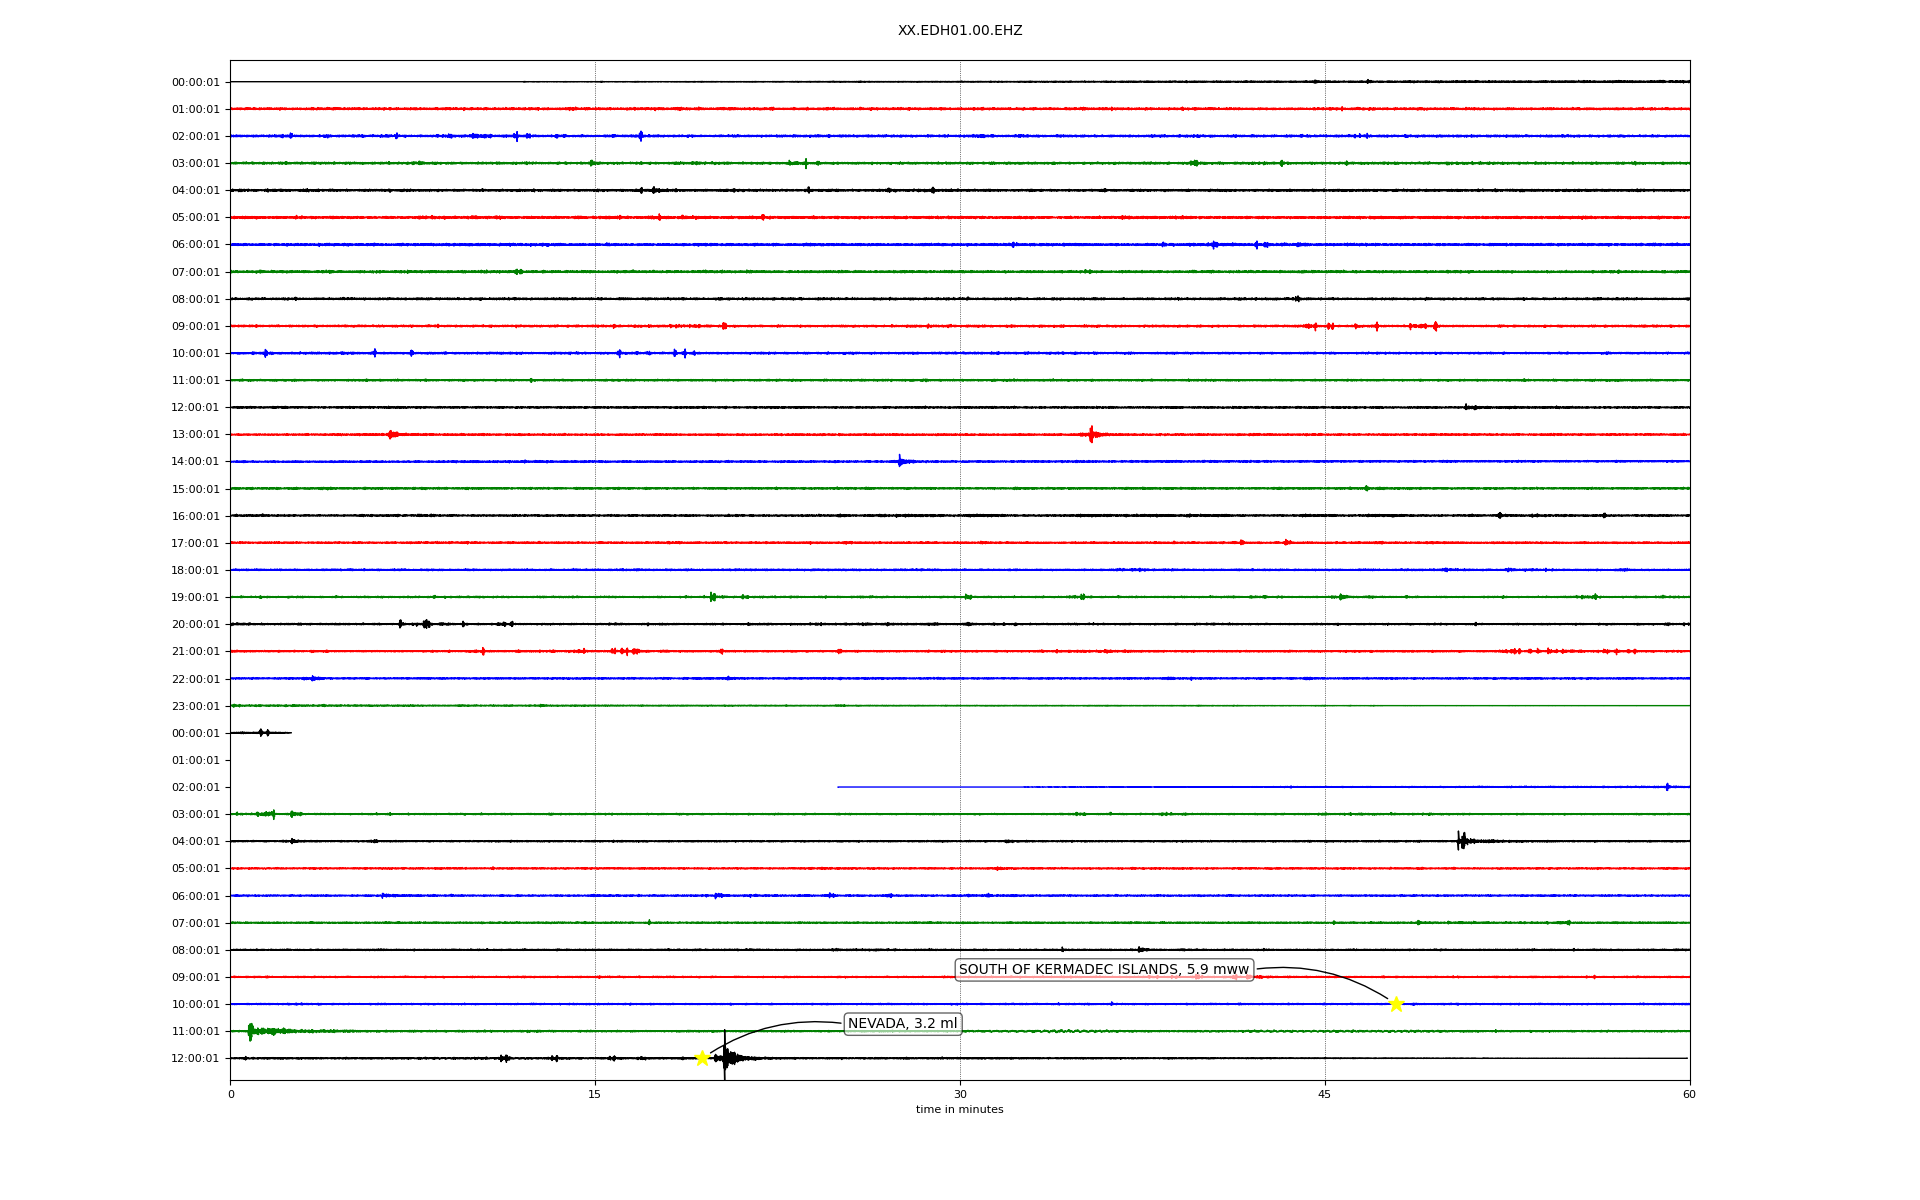The image size is (1920, 1200).
Task: Click the blue spike ending lower 02:00:01 trace
Action: pos(1667,787)
